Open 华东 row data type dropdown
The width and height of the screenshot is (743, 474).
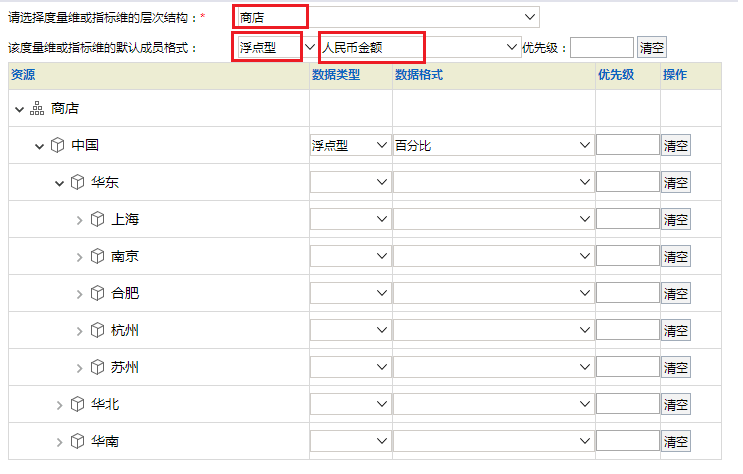click(x=350, y=182)
